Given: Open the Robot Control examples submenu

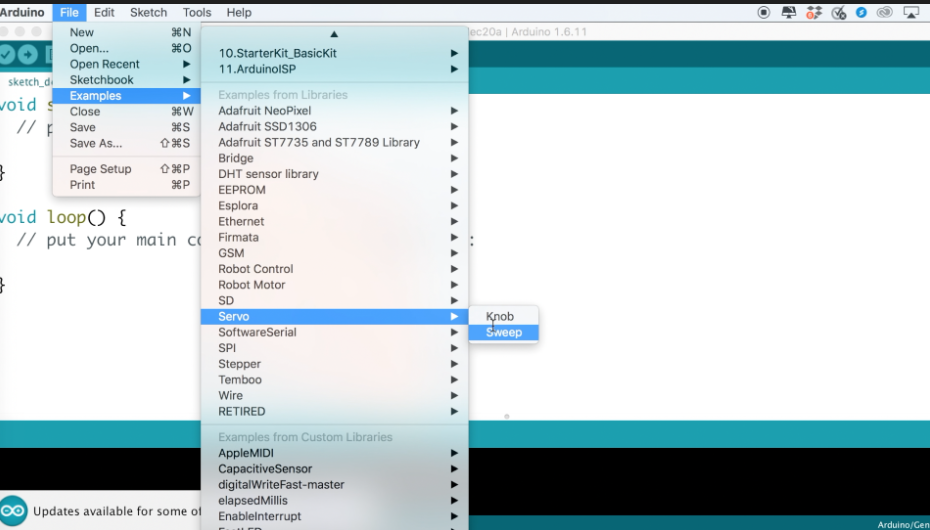Looking at the screenshot, I should [335, 269].
